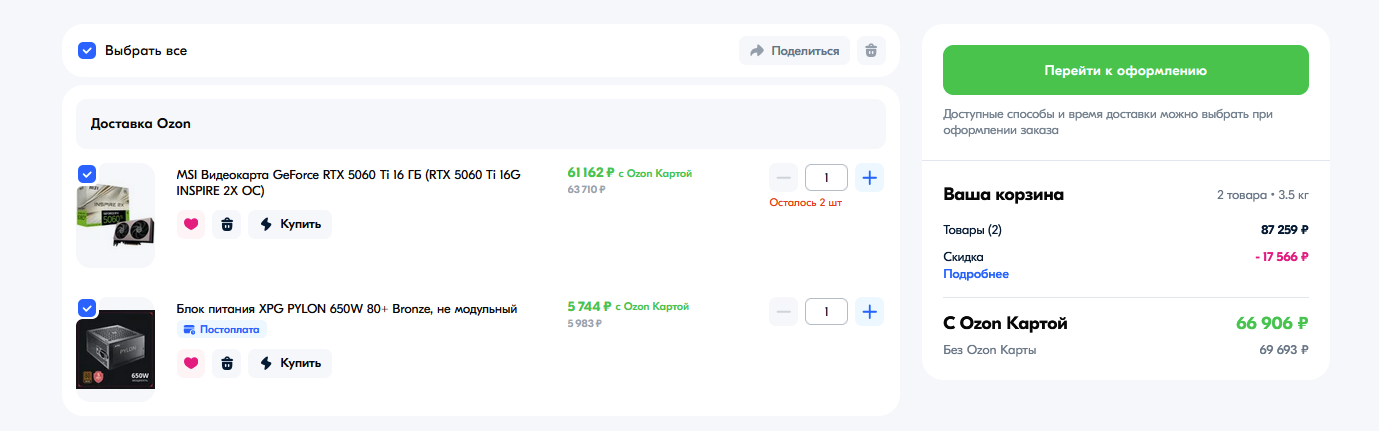Click the old price '5 983 ₽'

point(586,323)
